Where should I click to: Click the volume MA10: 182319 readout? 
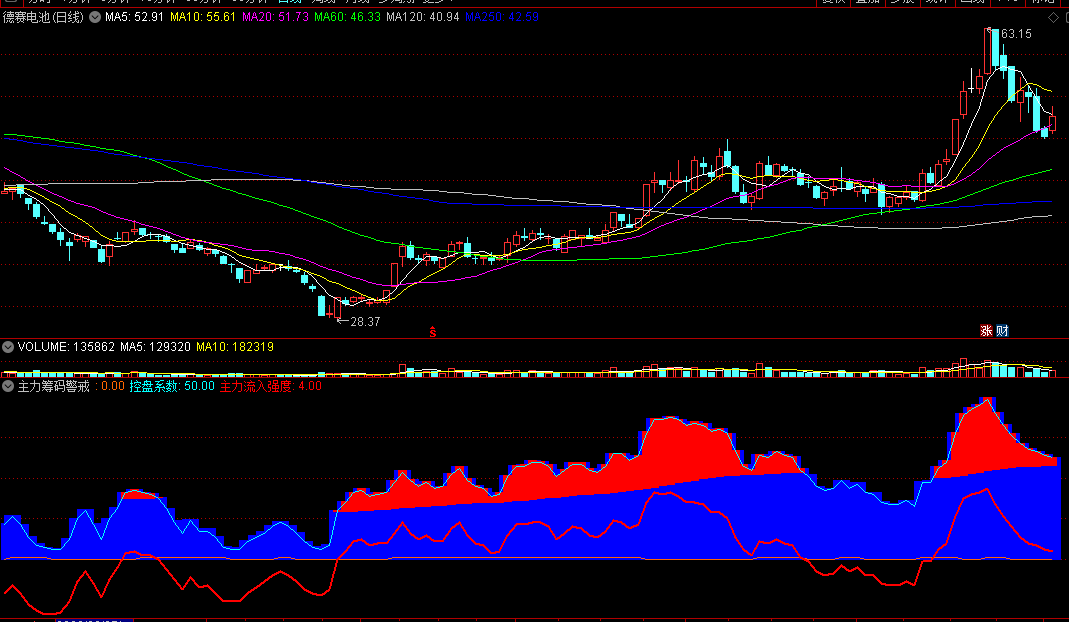pyautogui.click(x=235, y=347)
